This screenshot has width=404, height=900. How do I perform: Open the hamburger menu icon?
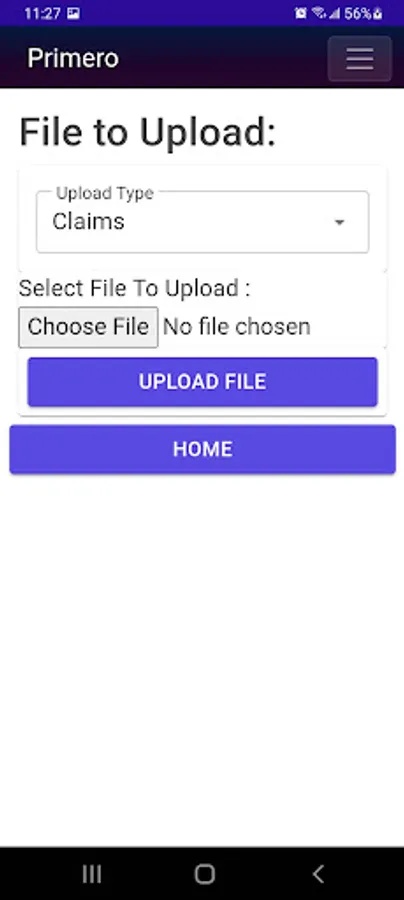360,59
